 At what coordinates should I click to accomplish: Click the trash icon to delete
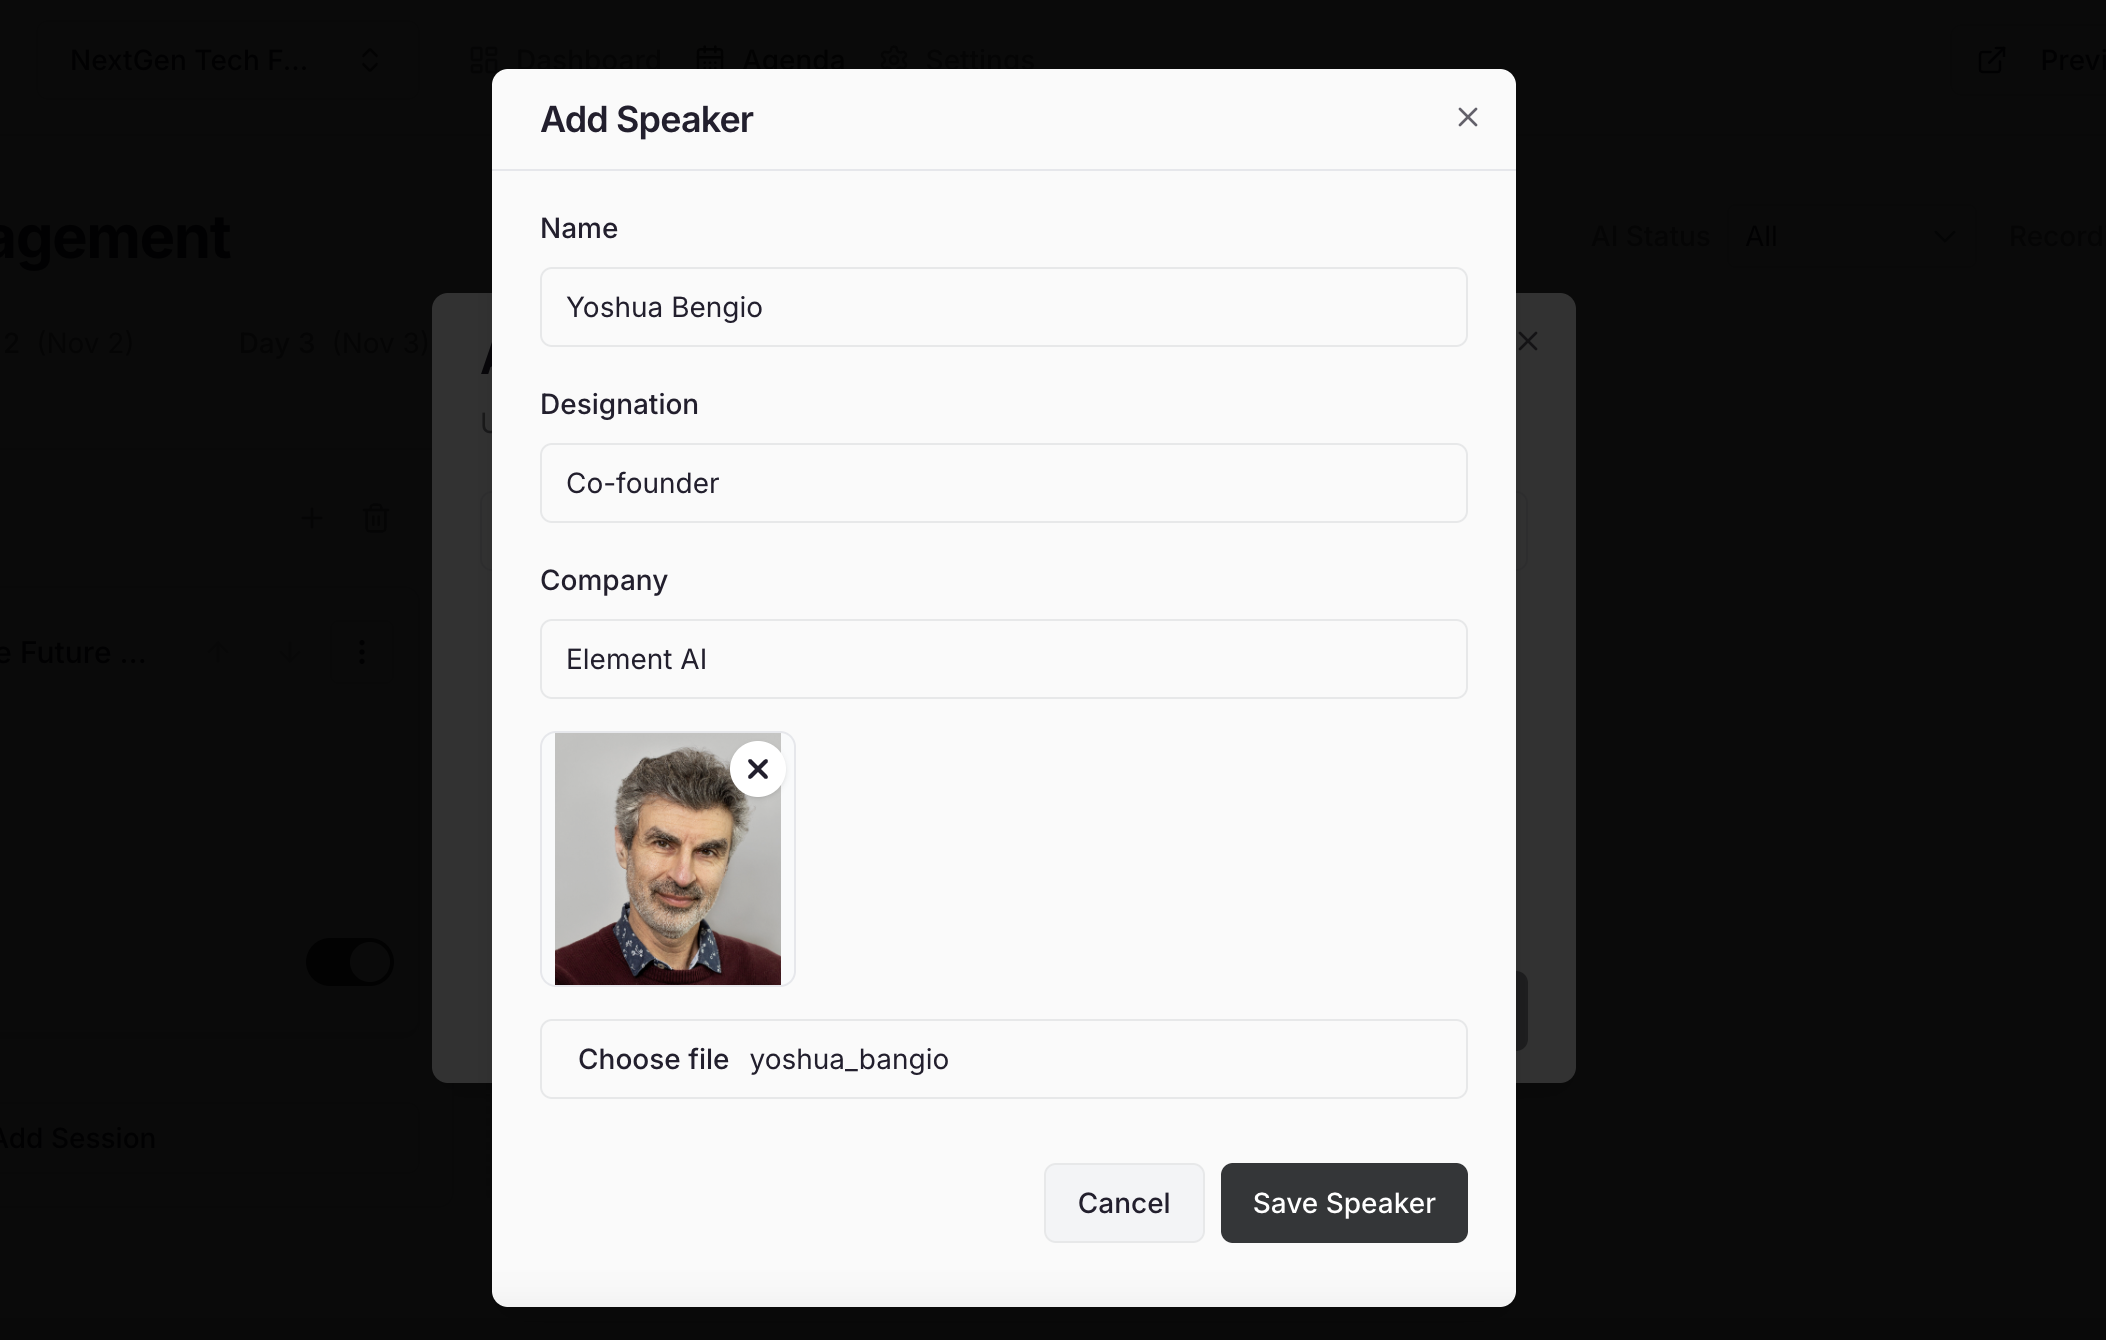pyautogui.click(x=375, y=518)
